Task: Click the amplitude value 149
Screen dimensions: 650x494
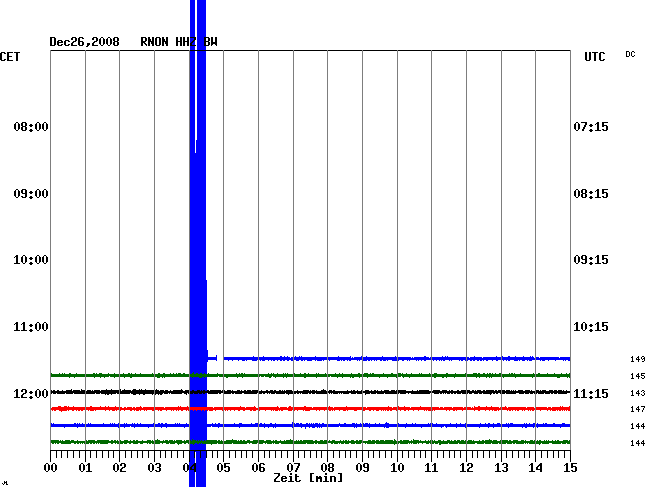Action: (x=638, y=359)
